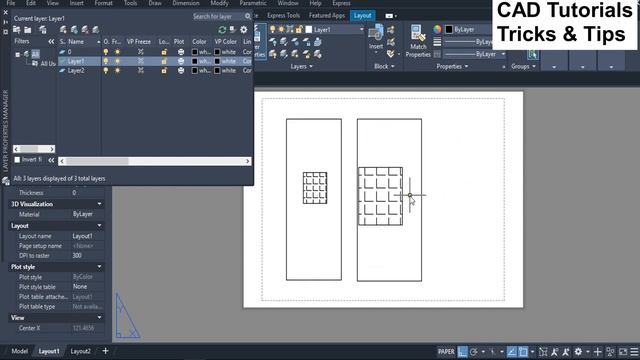The image size is (640, 360).
Task: Click the Insert block icon
Action: (x=376, y=33)
